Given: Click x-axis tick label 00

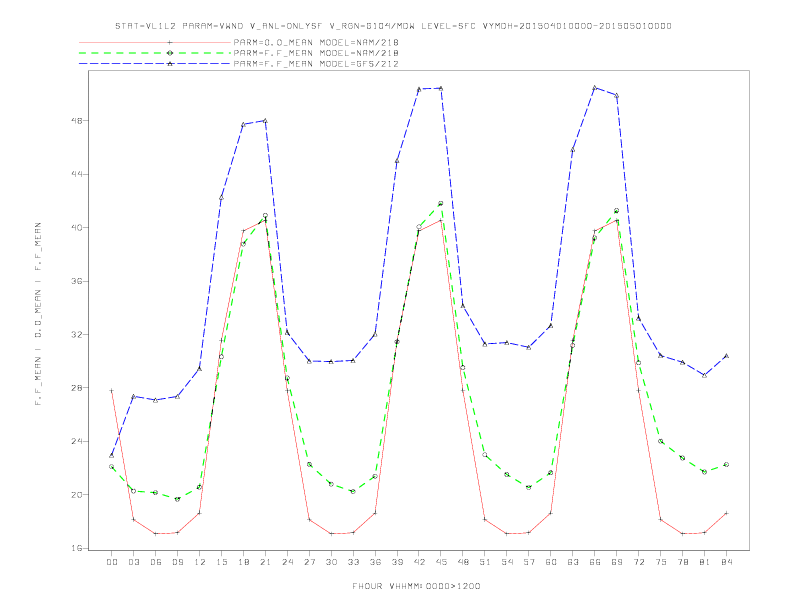Looking at the screenshot, I should (x=112, y=562).
